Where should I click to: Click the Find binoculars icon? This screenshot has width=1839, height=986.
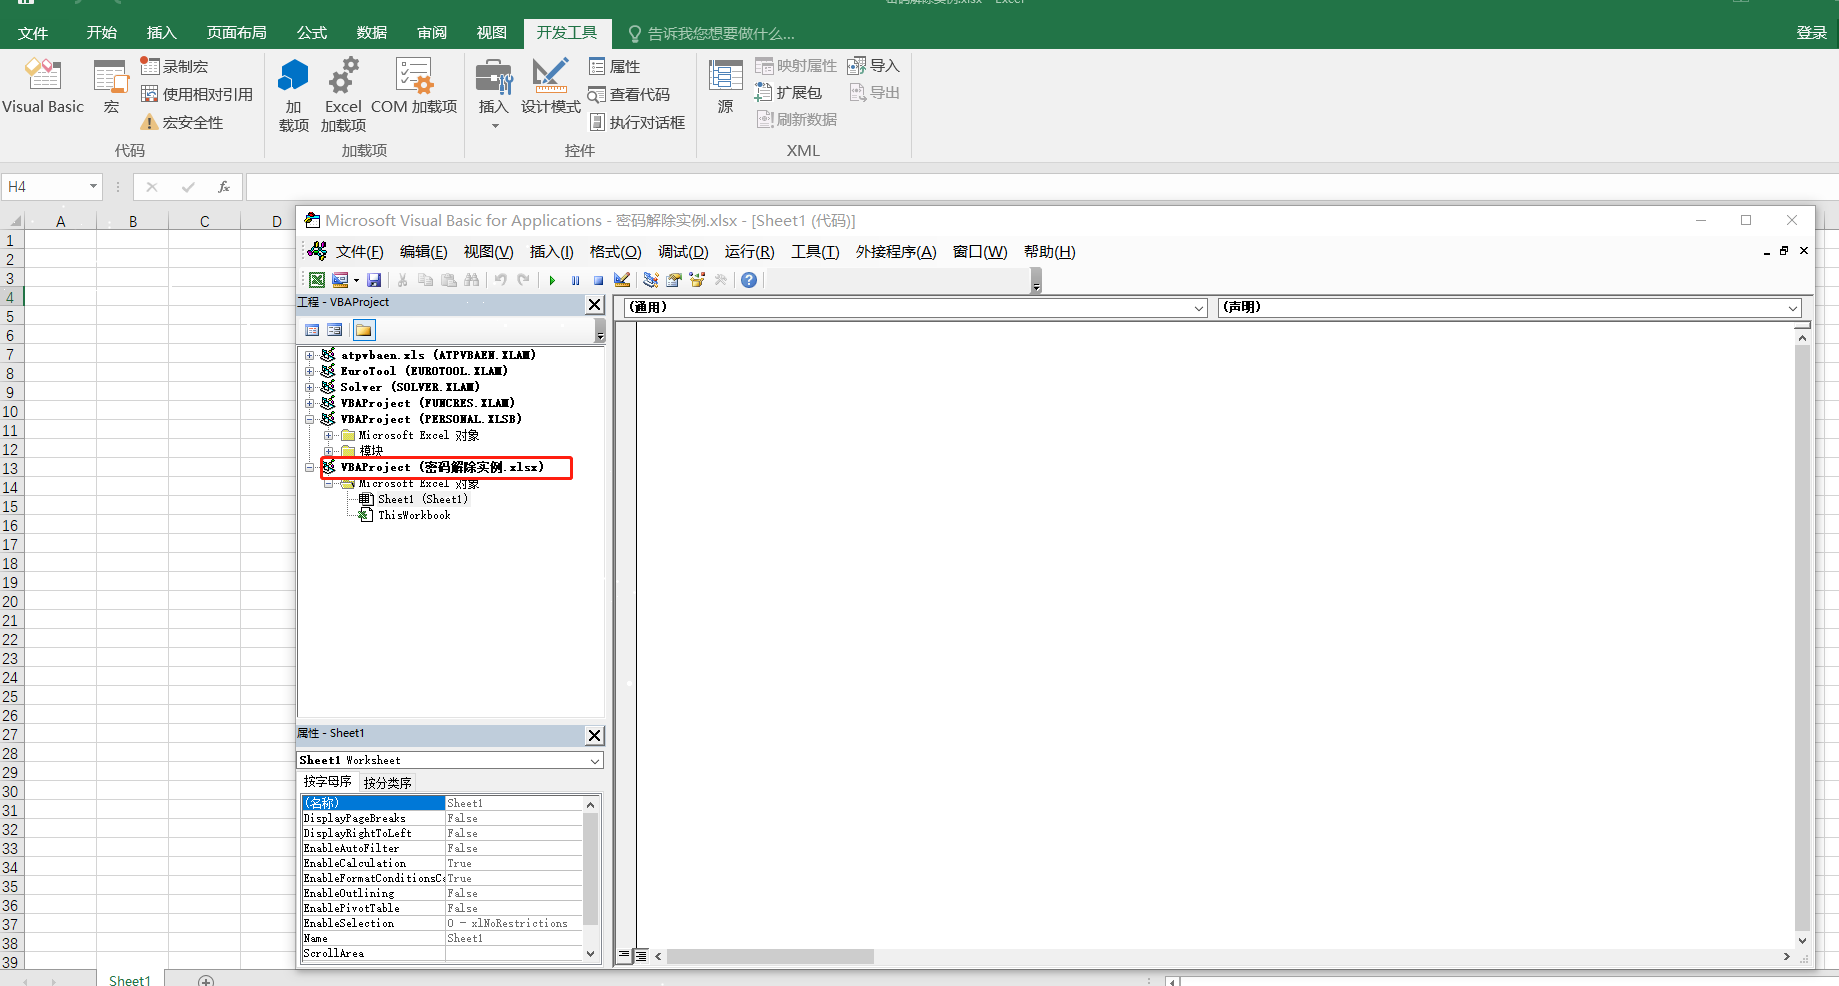(x=471, y=280)
